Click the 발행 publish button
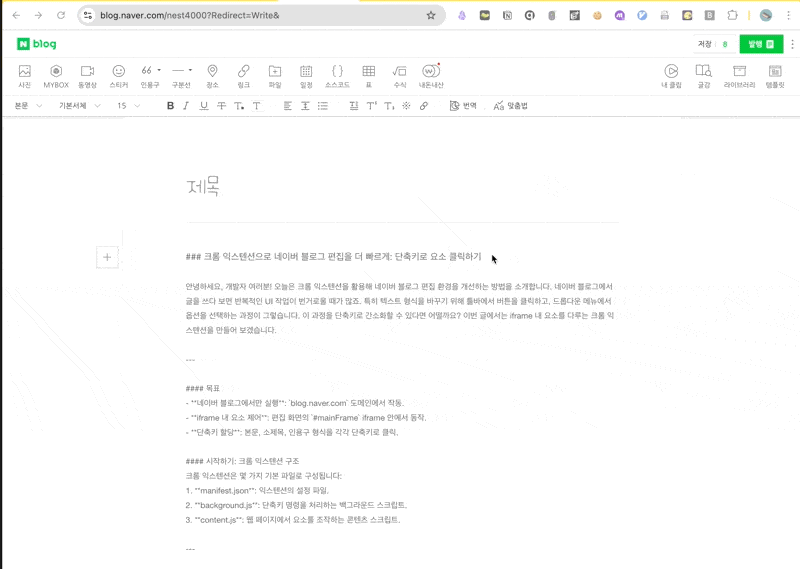The image size is (800, 569). pyautogui.click(x=761, y=44)
